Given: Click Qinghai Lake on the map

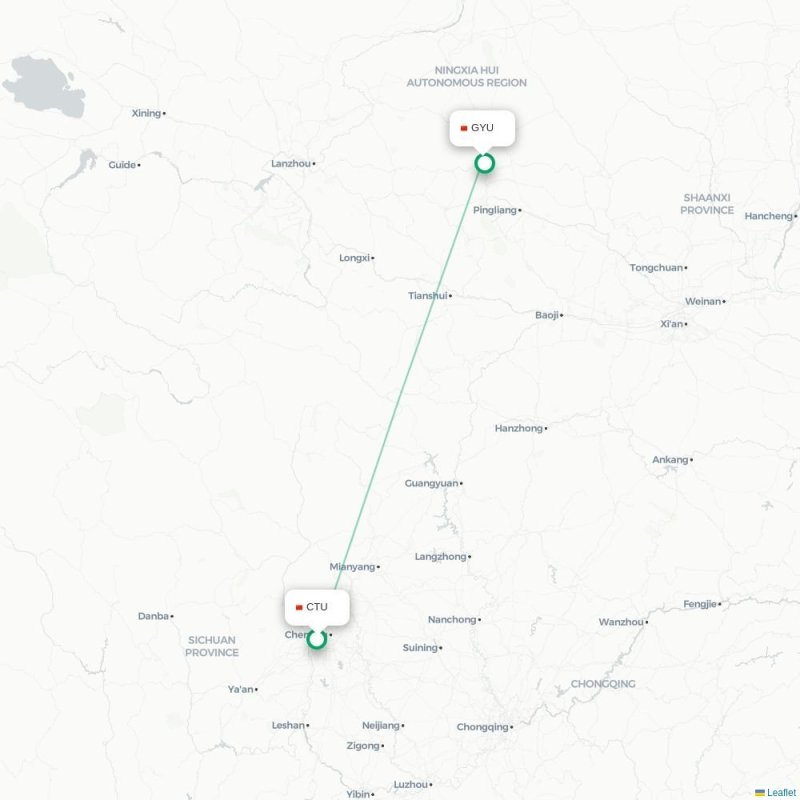Looking at the screenshot, I should 46,86.
